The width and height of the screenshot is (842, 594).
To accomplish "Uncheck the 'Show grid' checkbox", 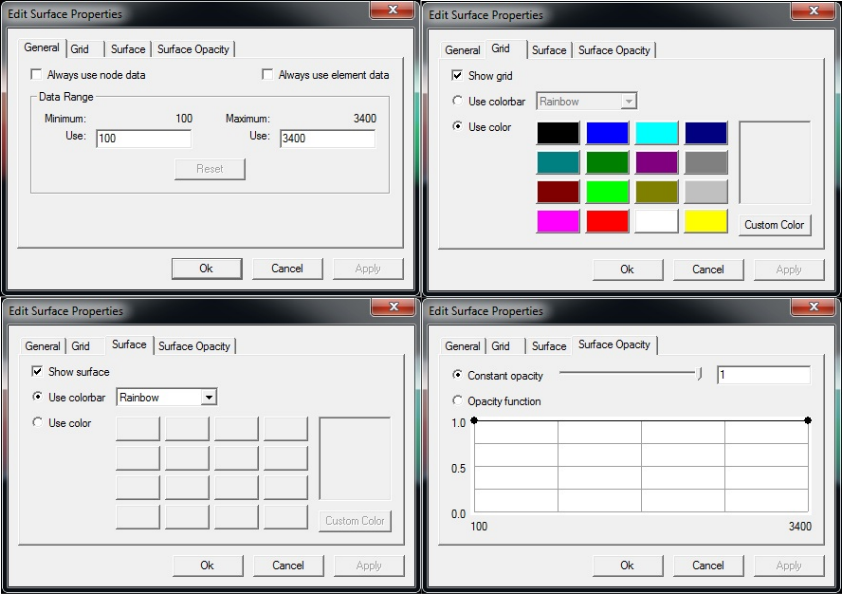I will tap(457, 75).
